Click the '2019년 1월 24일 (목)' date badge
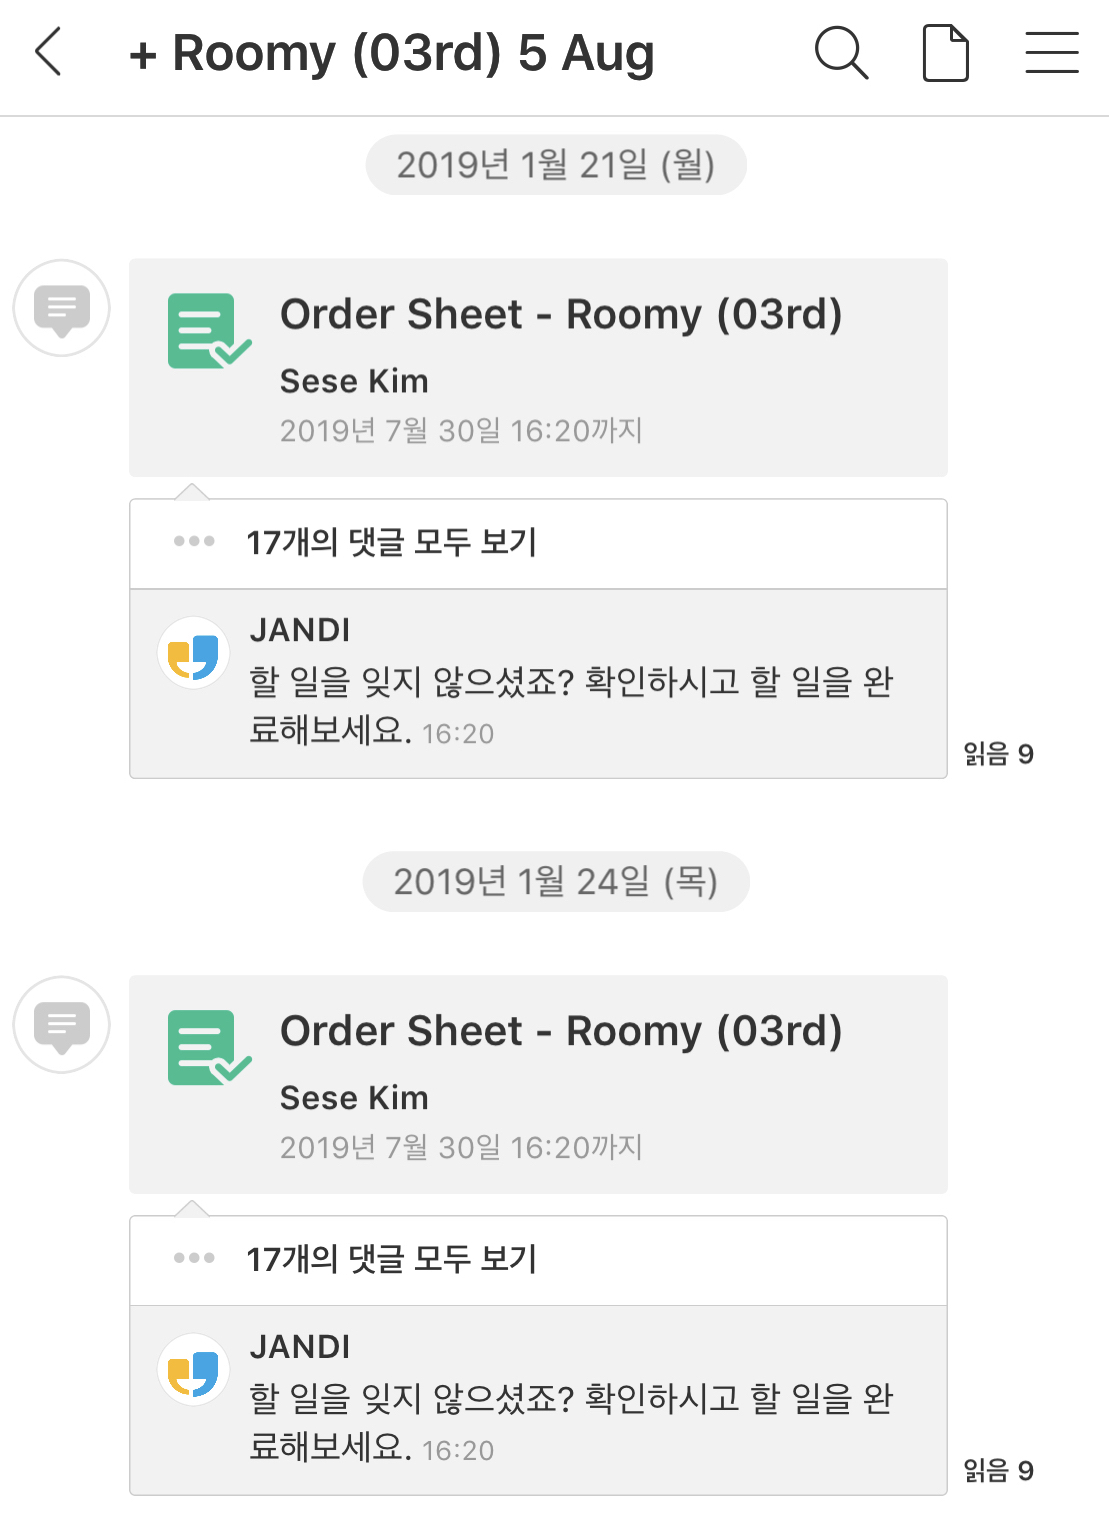This screenshot has height=1513, width=1109. pos(556,882)
